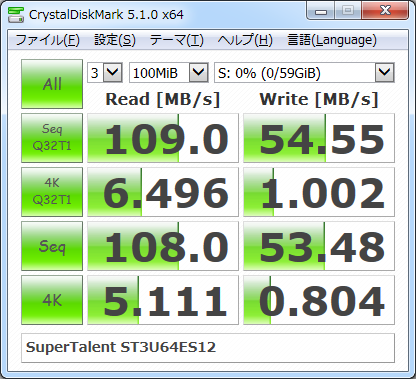
Task: Start the 4K Q32T1 test
Action: point(52,192)
